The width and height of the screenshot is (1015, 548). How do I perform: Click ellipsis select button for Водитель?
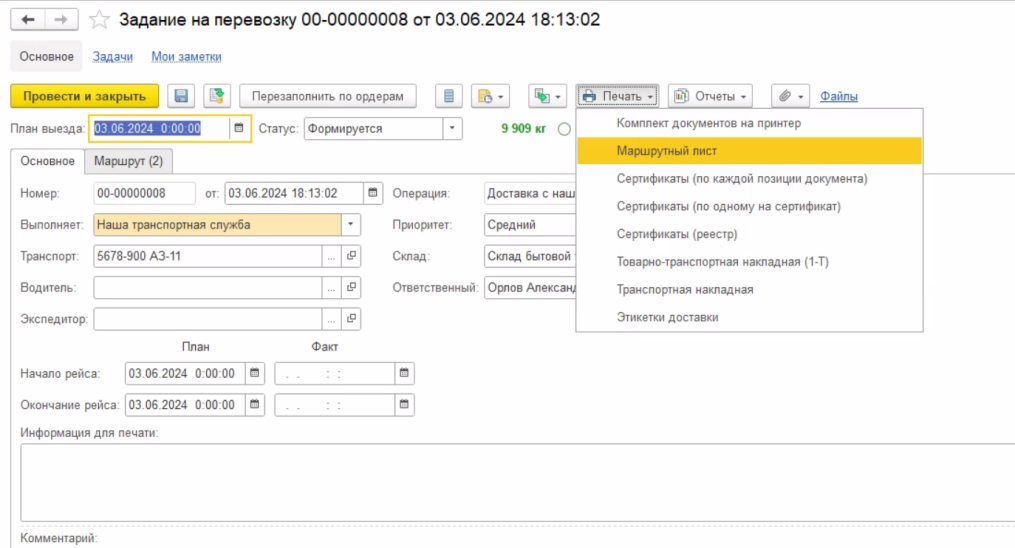pos(331,288)
